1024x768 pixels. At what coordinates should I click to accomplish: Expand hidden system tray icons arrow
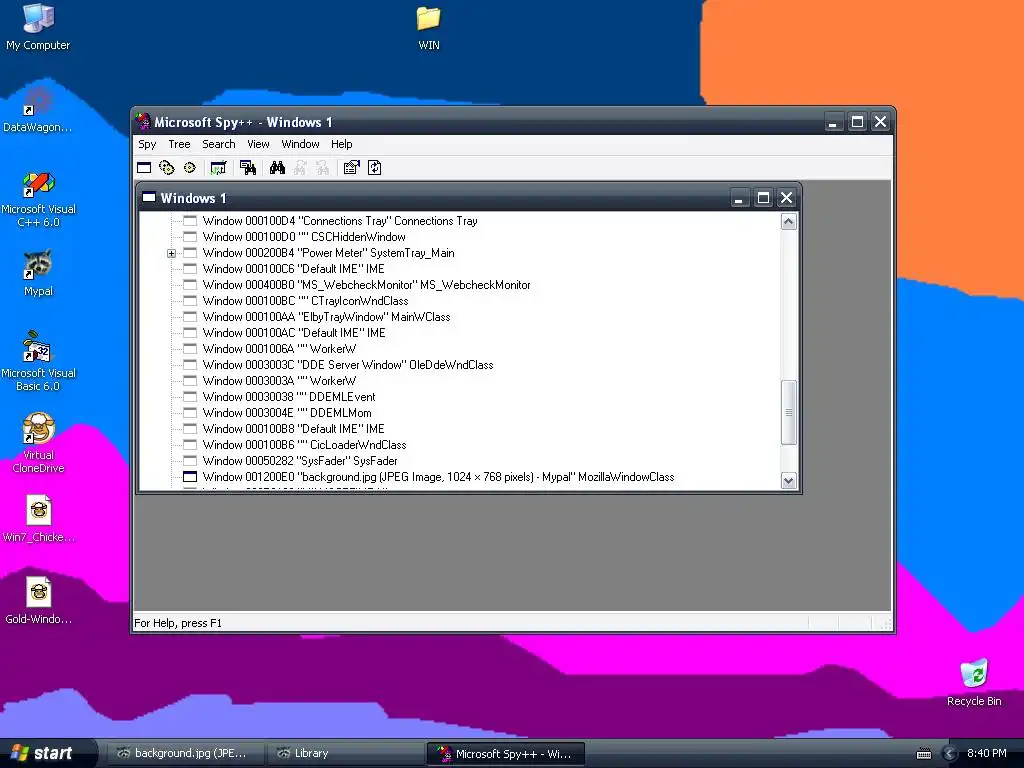coord(950,754)
